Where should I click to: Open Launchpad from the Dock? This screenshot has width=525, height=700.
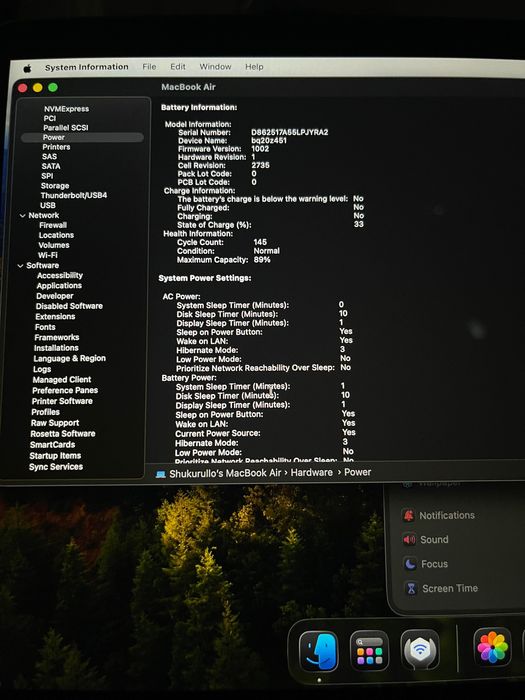point(369,650)
